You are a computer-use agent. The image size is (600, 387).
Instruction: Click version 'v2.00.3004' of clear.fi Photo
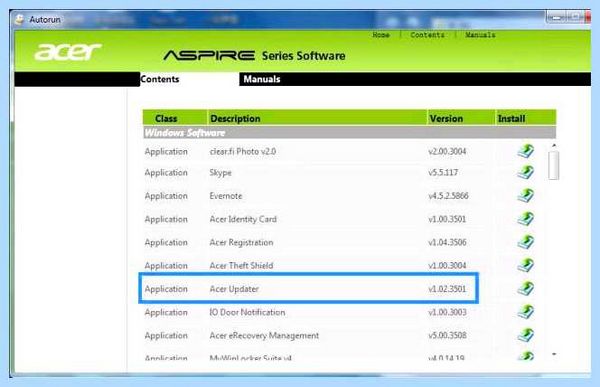(x=447, y=152)
